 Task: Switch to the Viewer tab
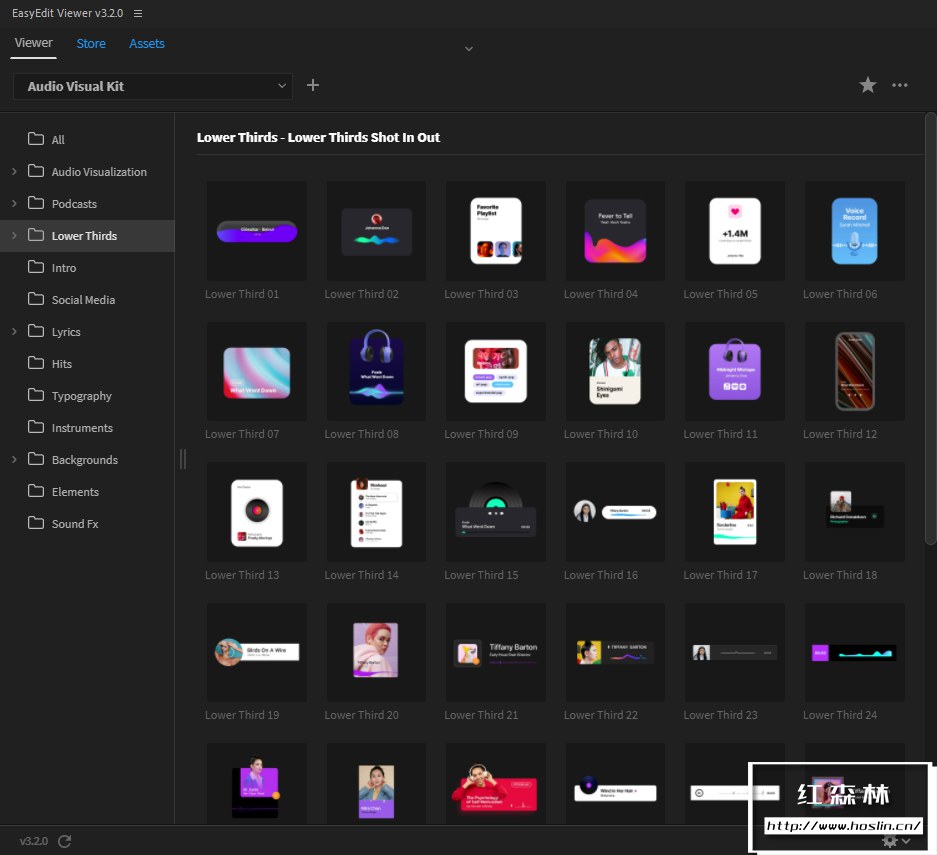pyautogui.click(x=33, y=43)
